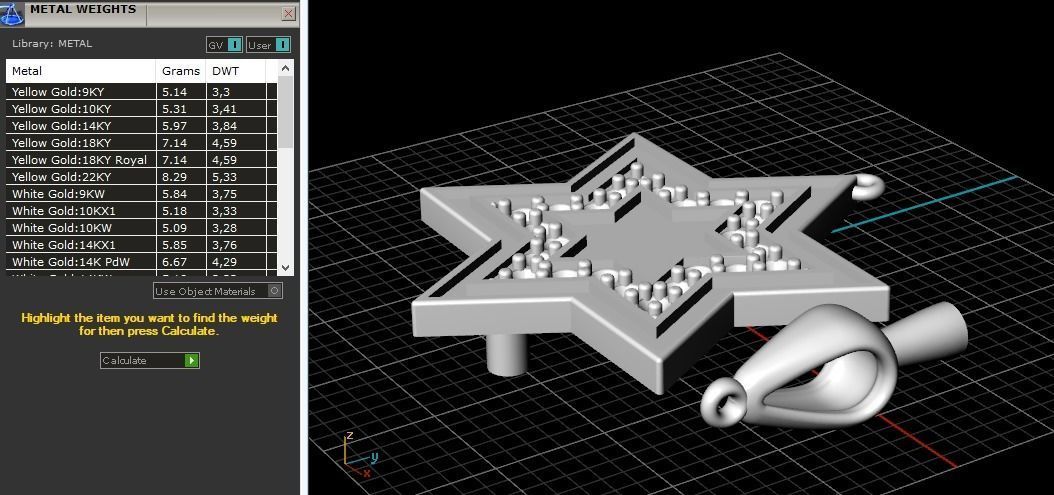Click the 5.14 grams value
1054x495 pixels.
tap(175, 91)
